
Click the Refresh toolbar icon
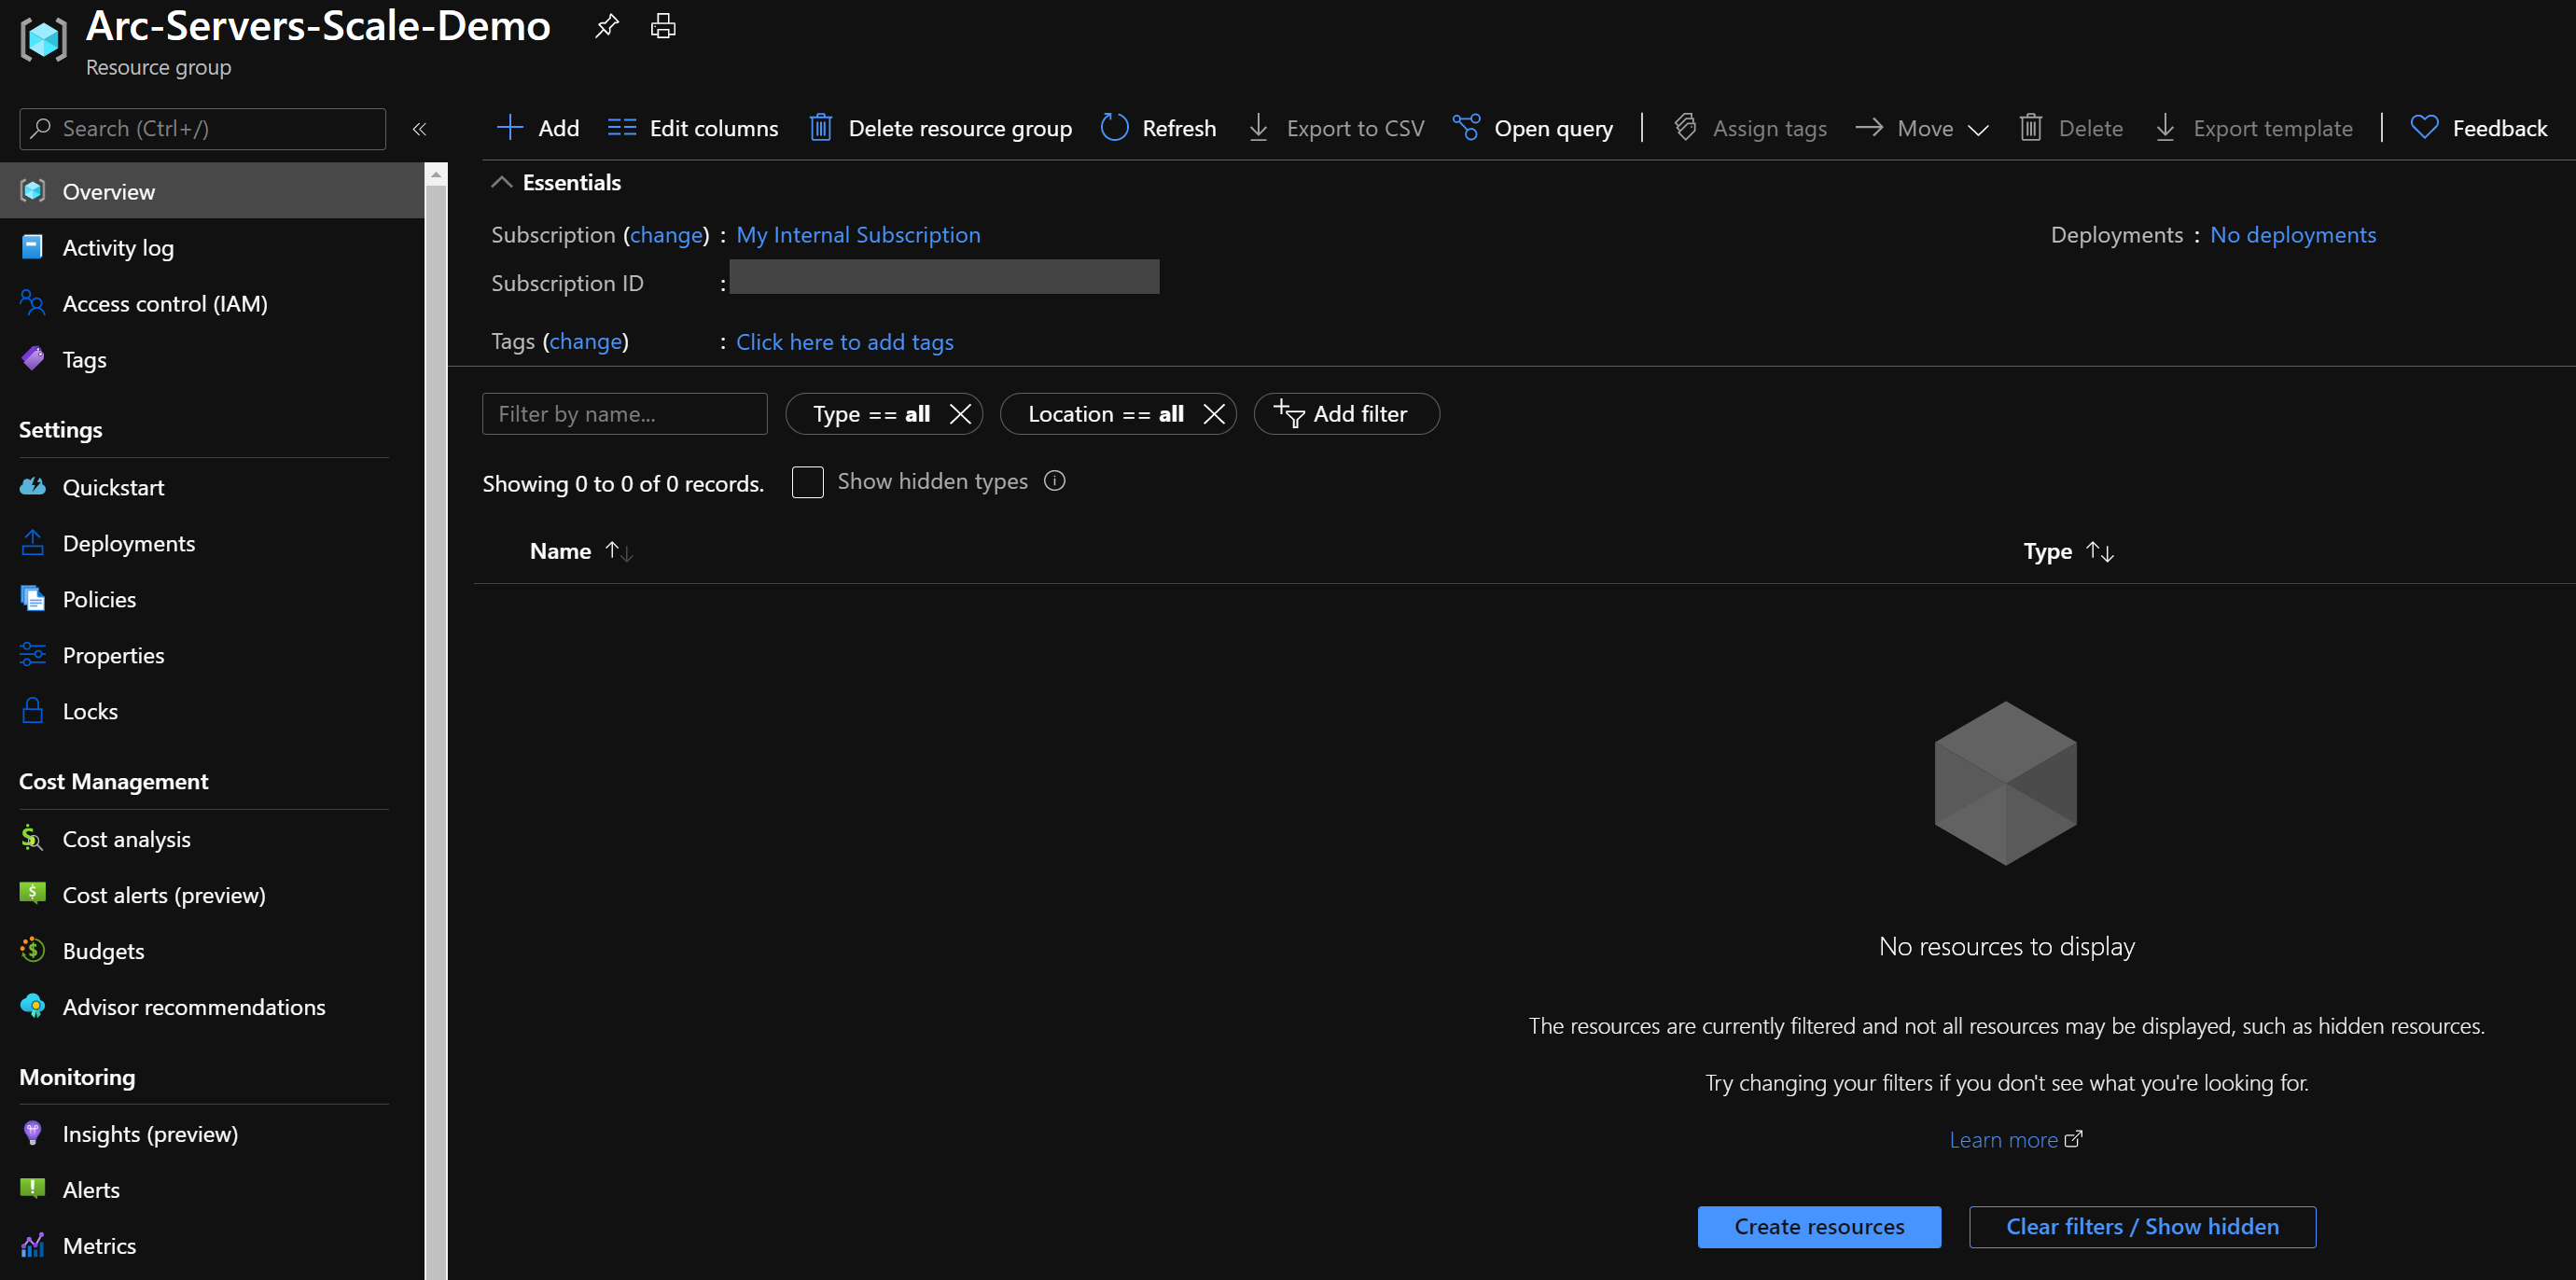click(x=1114, y=128)
